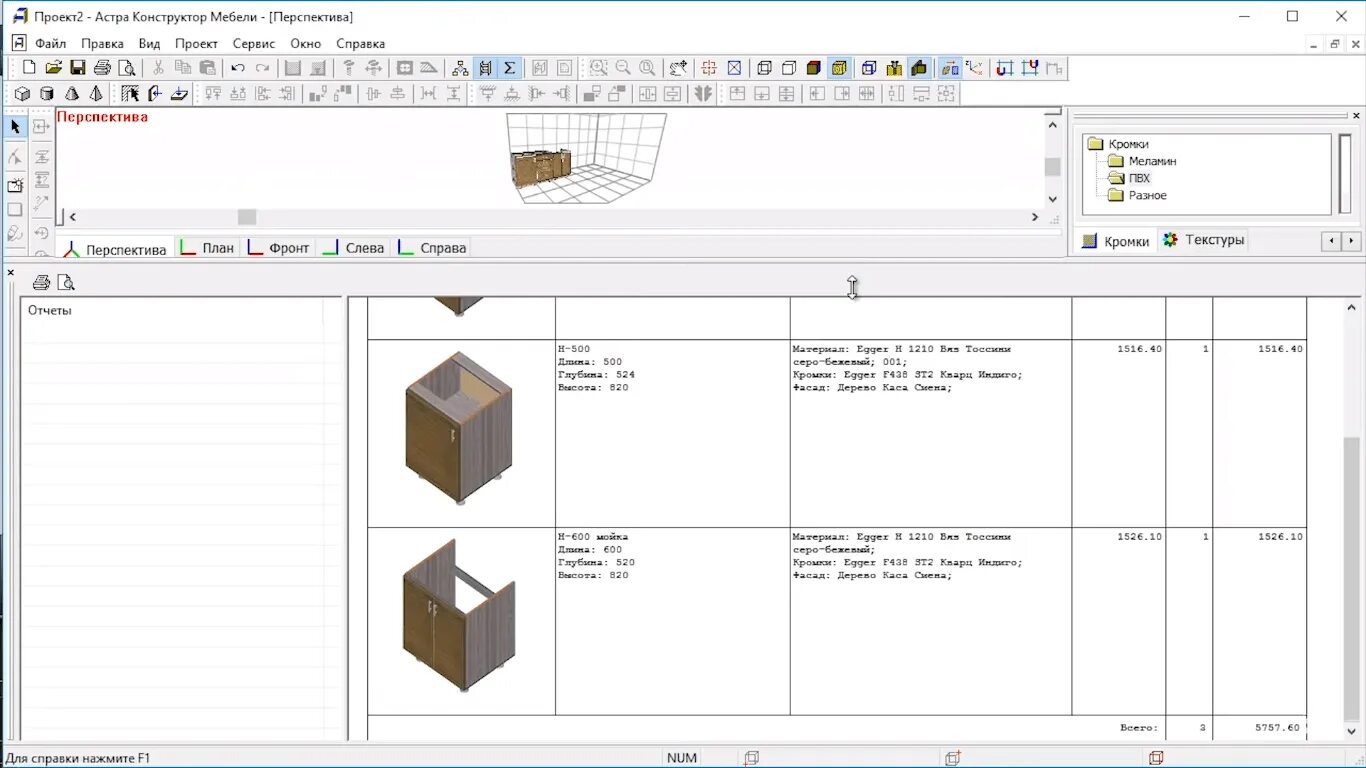
Task: Toggle the textured display mode icon
Action: pyautogui.click(x=839, y=68)
